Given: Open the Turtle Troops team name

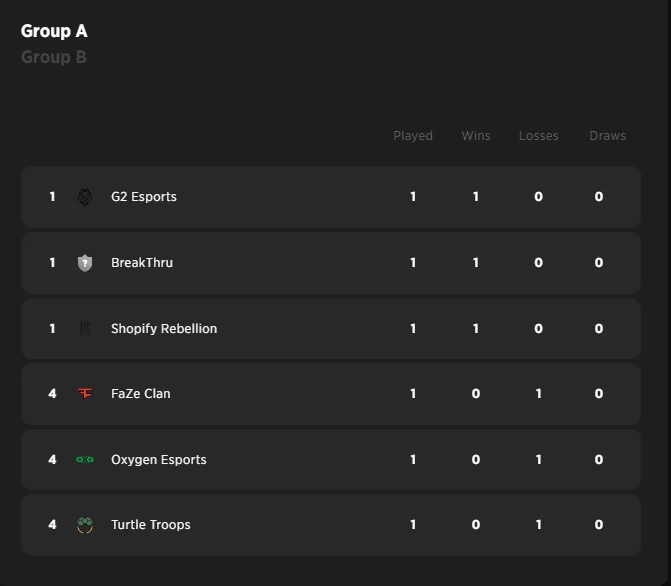Looking at the screenshot, I should (151, 524).
